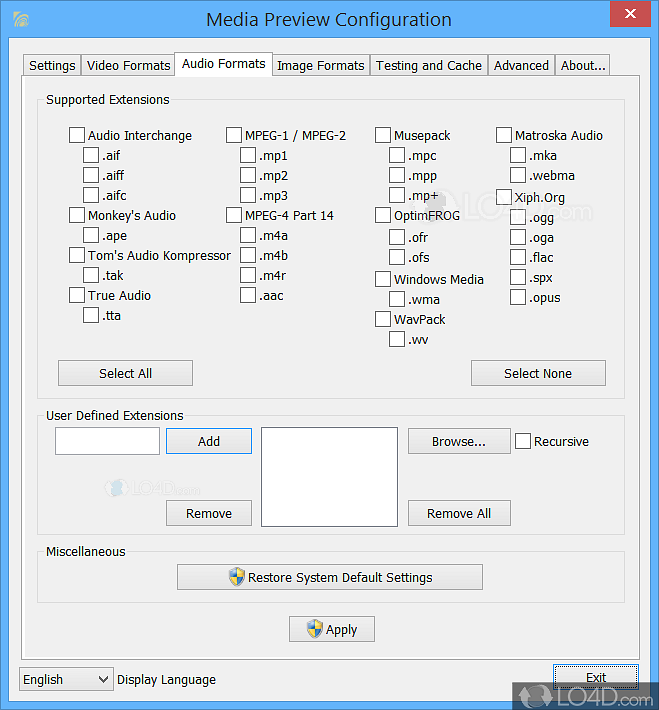Check the Audio Interchange group checkbox

click(77, 136)
